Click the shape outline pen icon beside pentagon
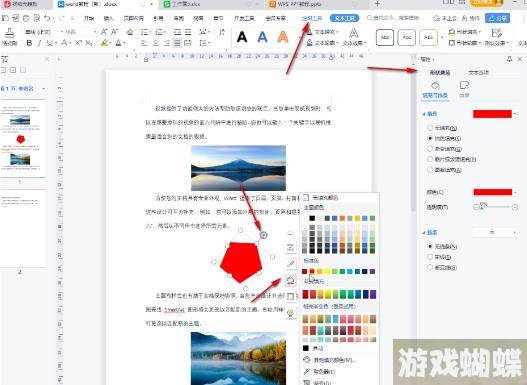This screenshot has height=385, width=527. [291, 264]
